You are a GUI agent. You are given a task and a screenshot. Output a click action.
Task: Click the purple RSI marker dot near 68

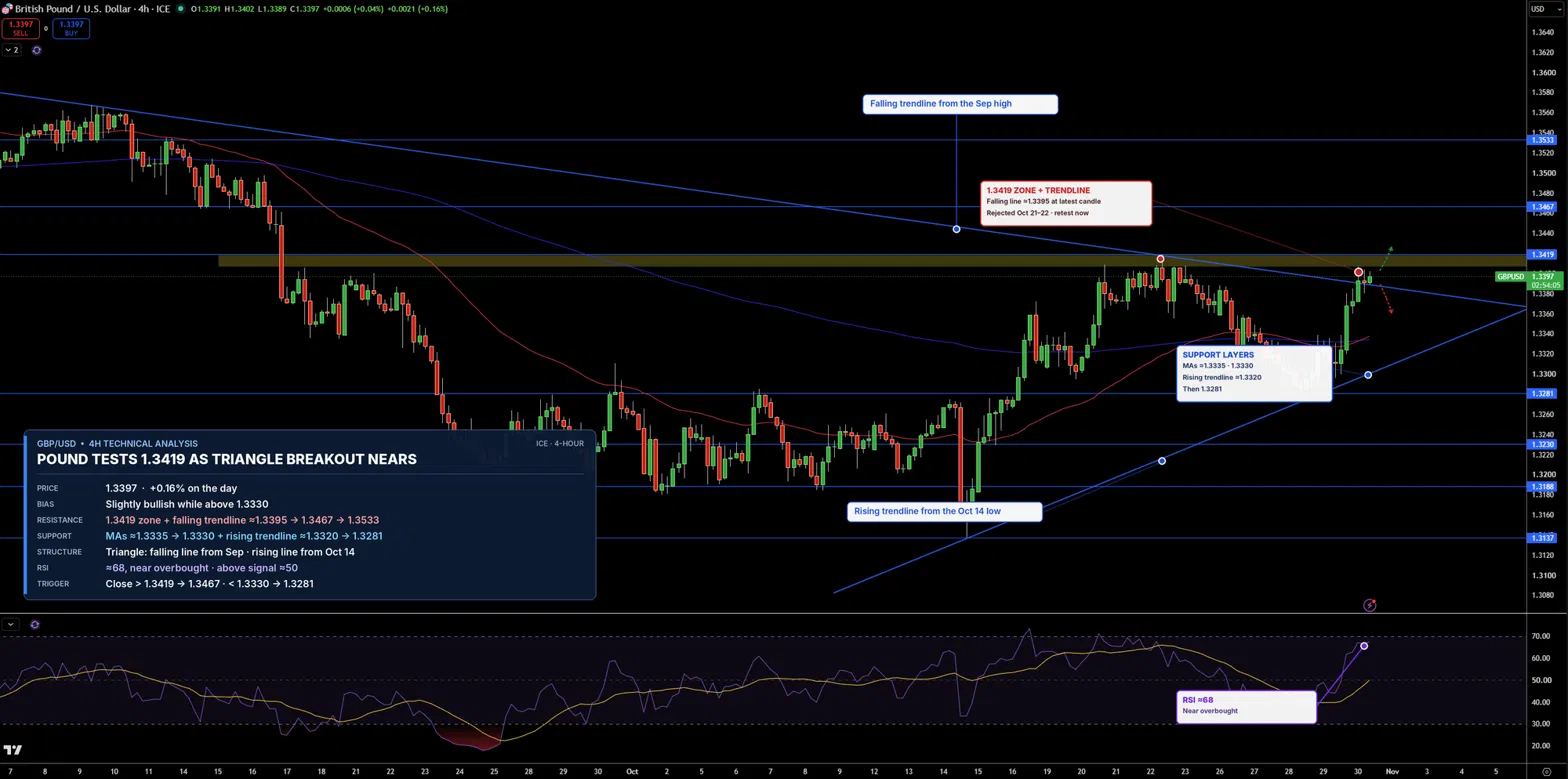(x=1364, y=646)
